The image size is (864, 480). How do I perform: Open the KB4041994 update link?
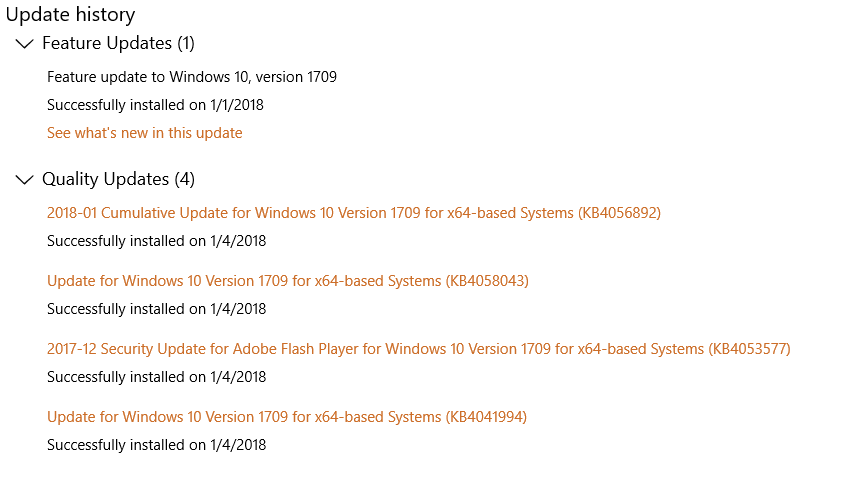pyautogui.click(x=286, y=417)
